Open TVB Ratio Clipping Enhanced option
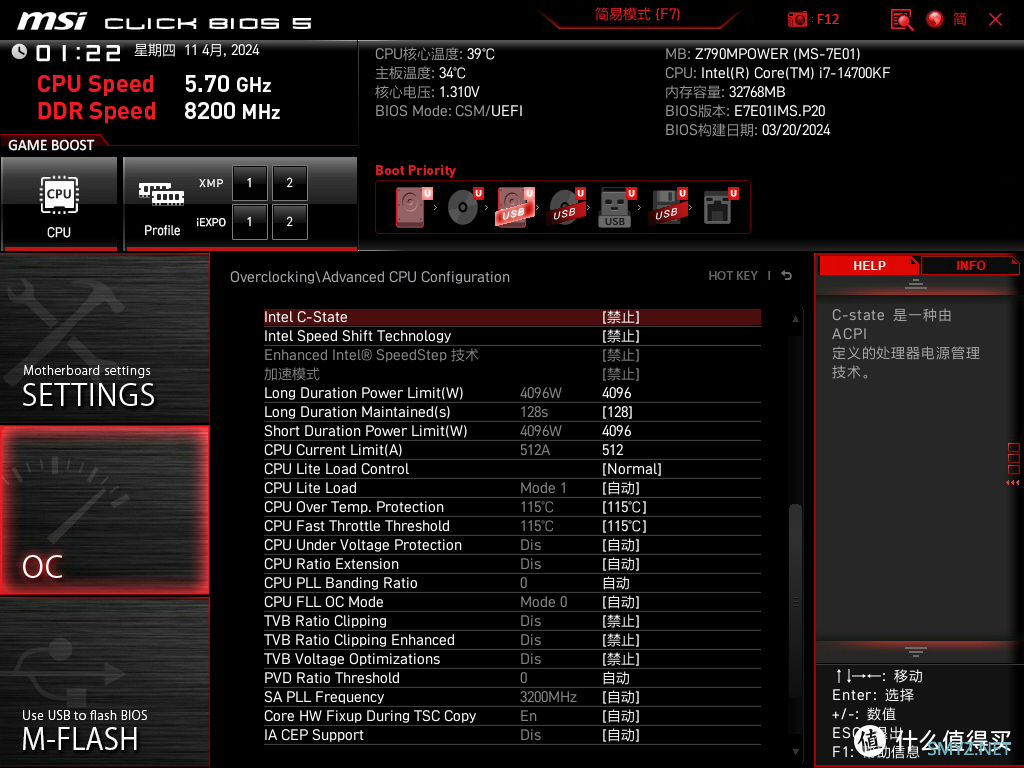This screenshot has height=768, width=1024. pyautogui.click(x=512, y=640)
